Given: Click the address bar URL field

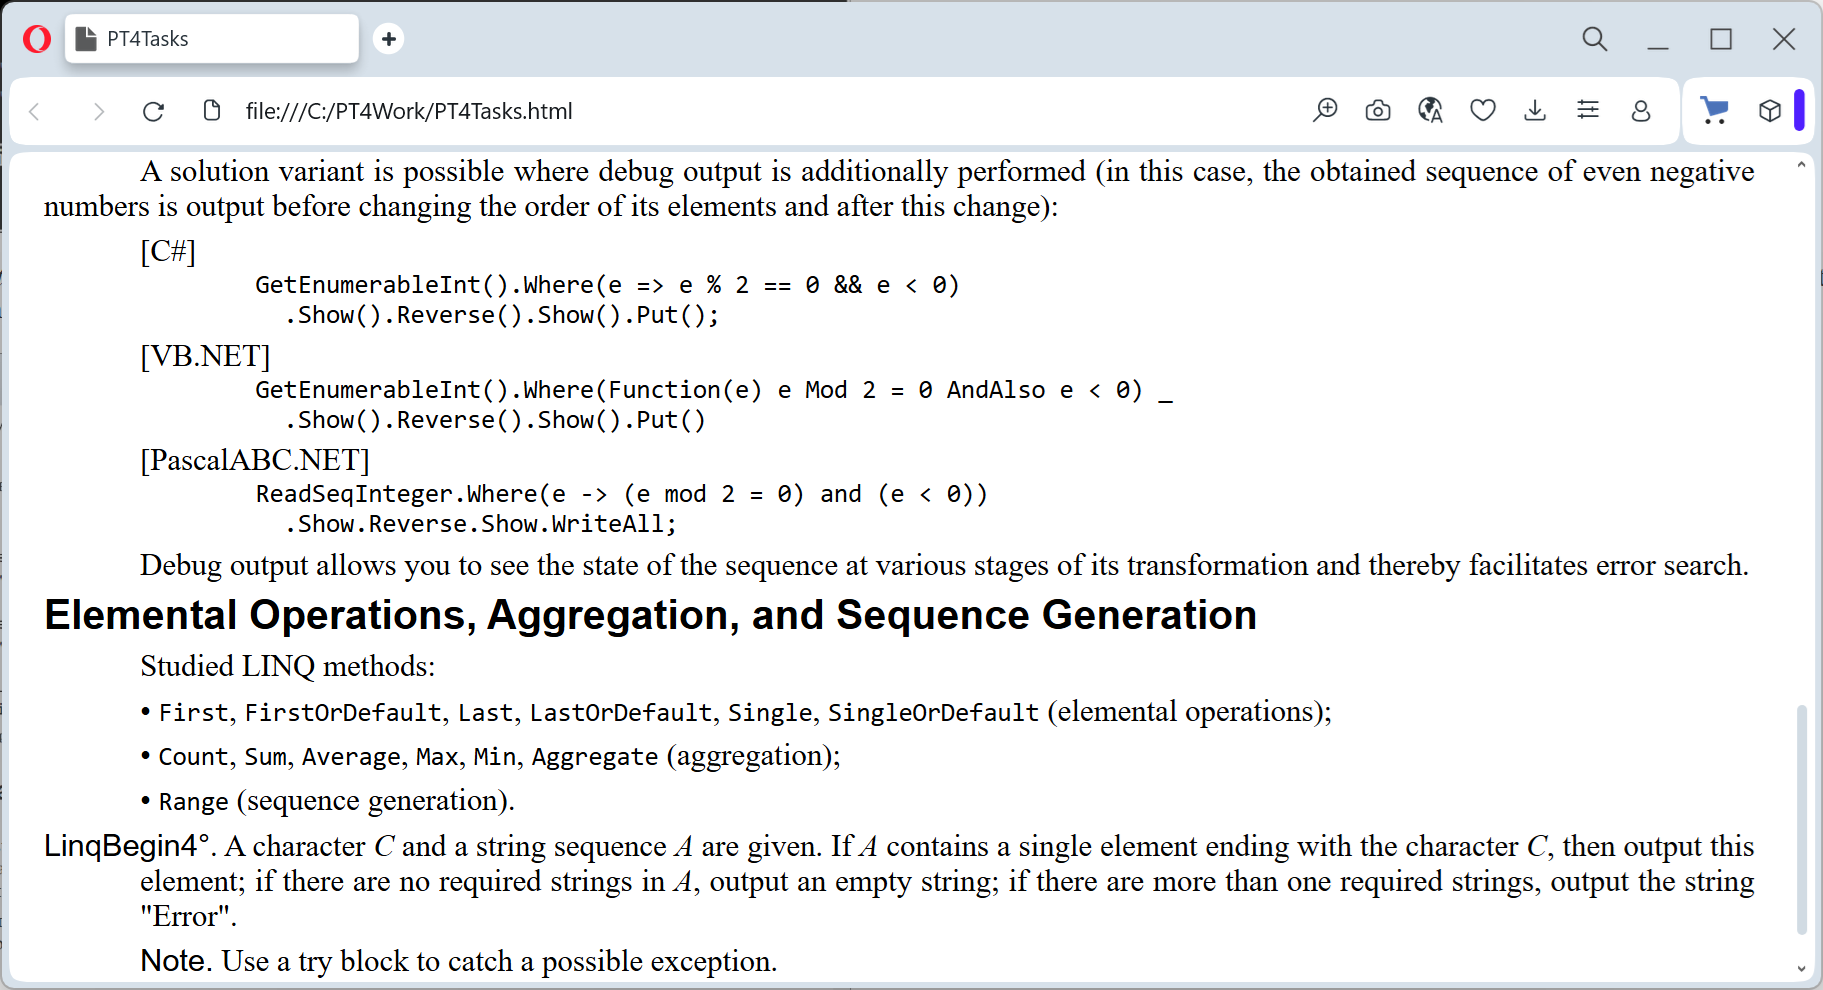Looking at the screenshot, I should (700, 111).
